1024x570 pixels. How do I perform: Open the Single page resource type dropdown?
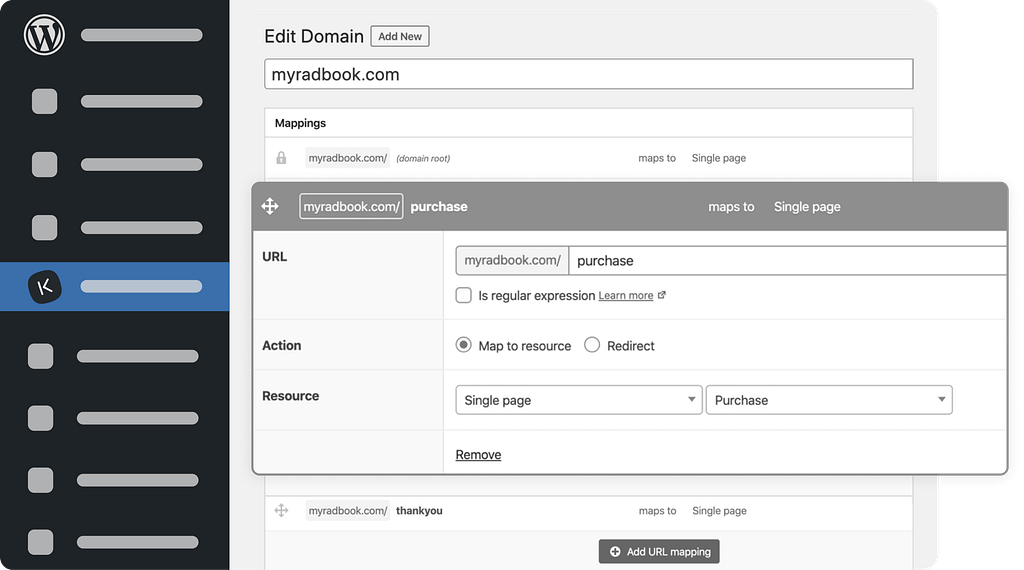click(579, 400)
